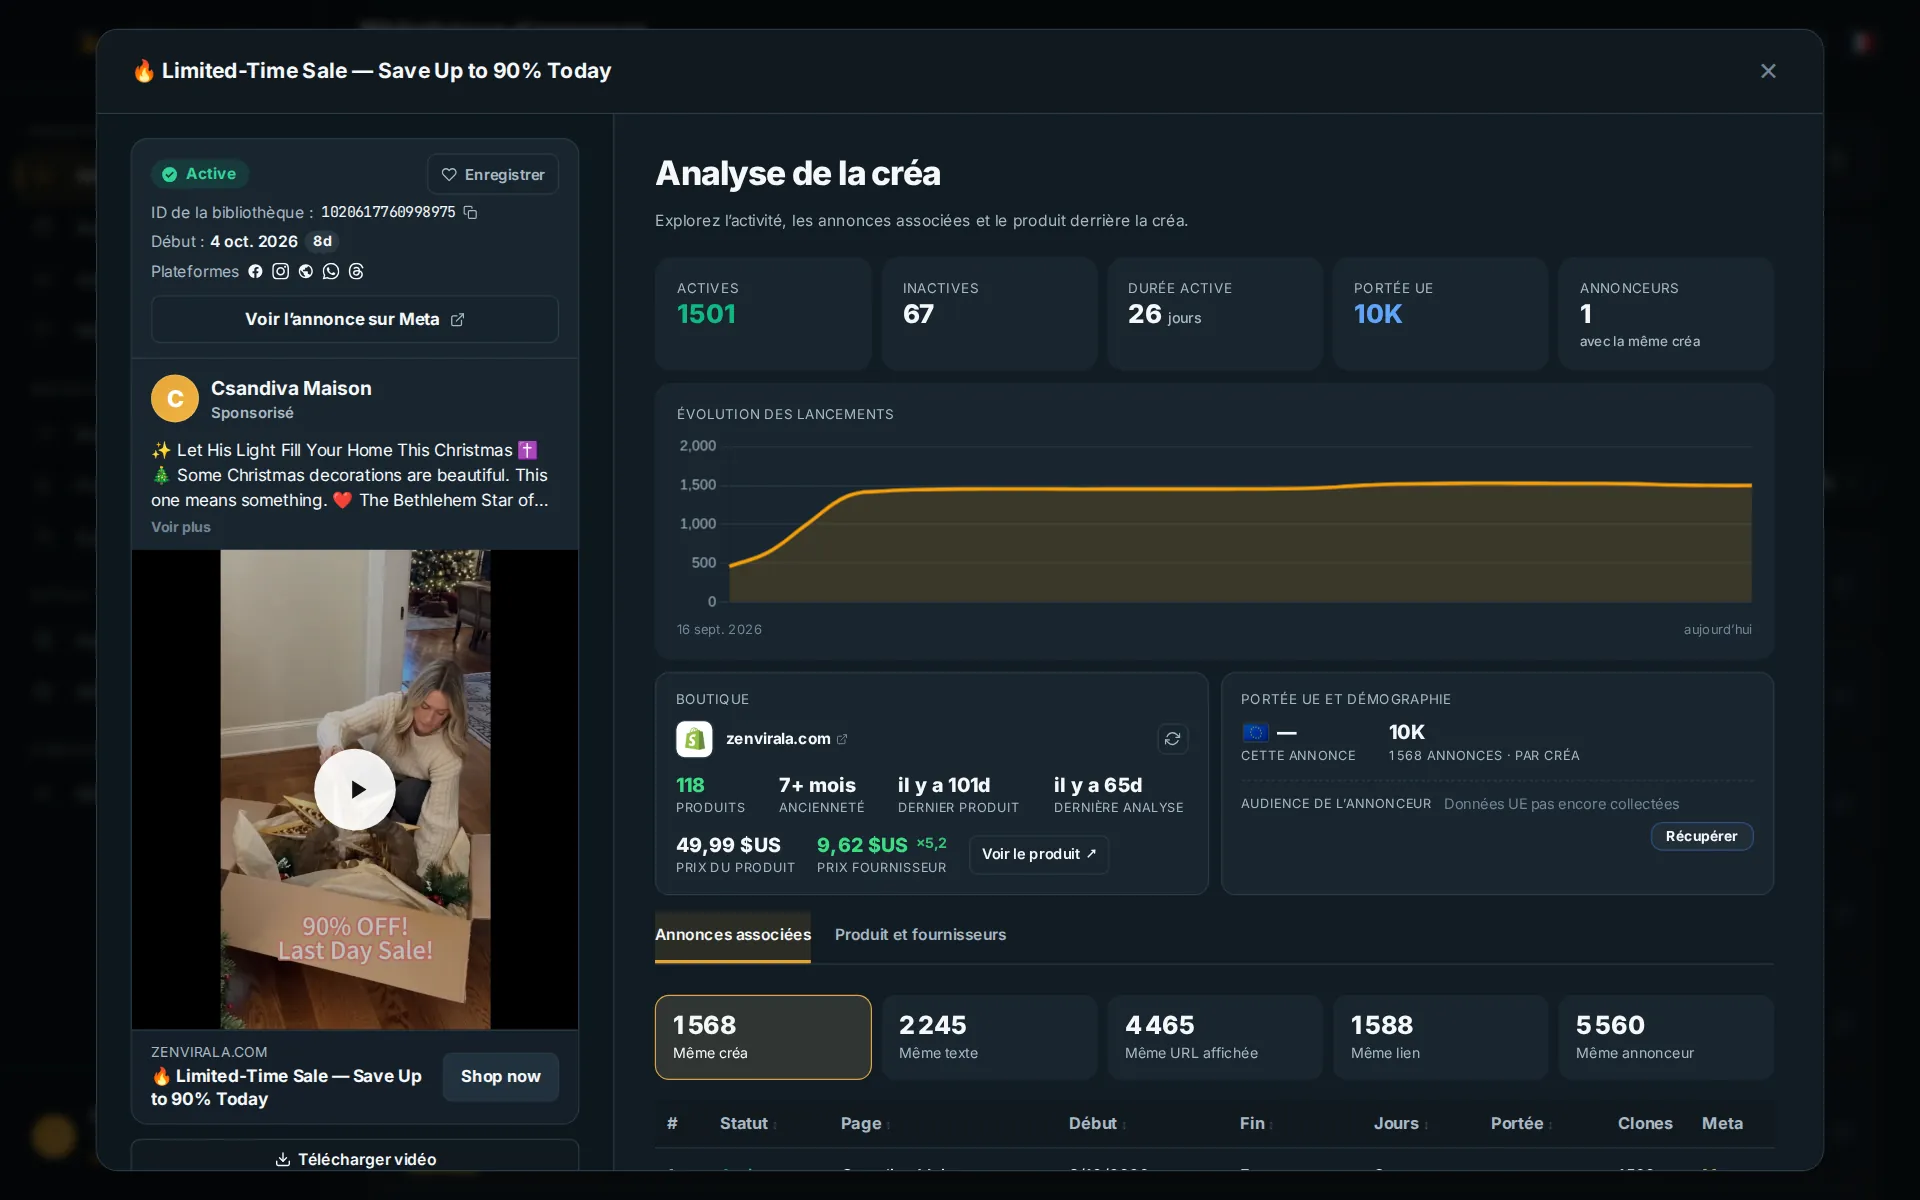Click the Shop now button
The image size is (1920, 1200).
[501, 1077]
